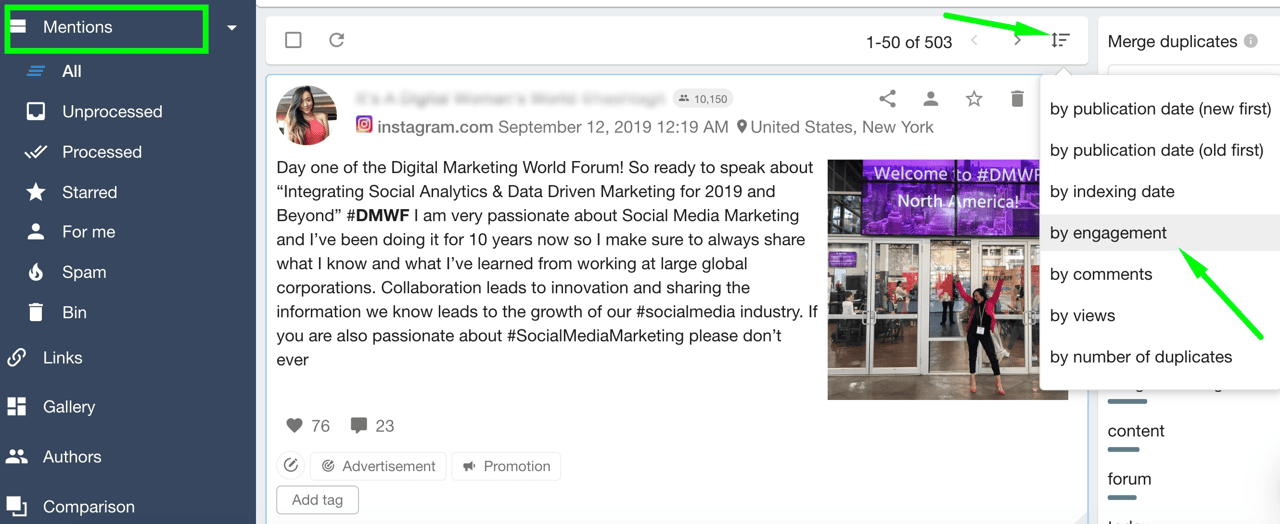Screen dimensions: 1280x524
Task: Sort mentions by engagement
Action: click(1160, 233)
